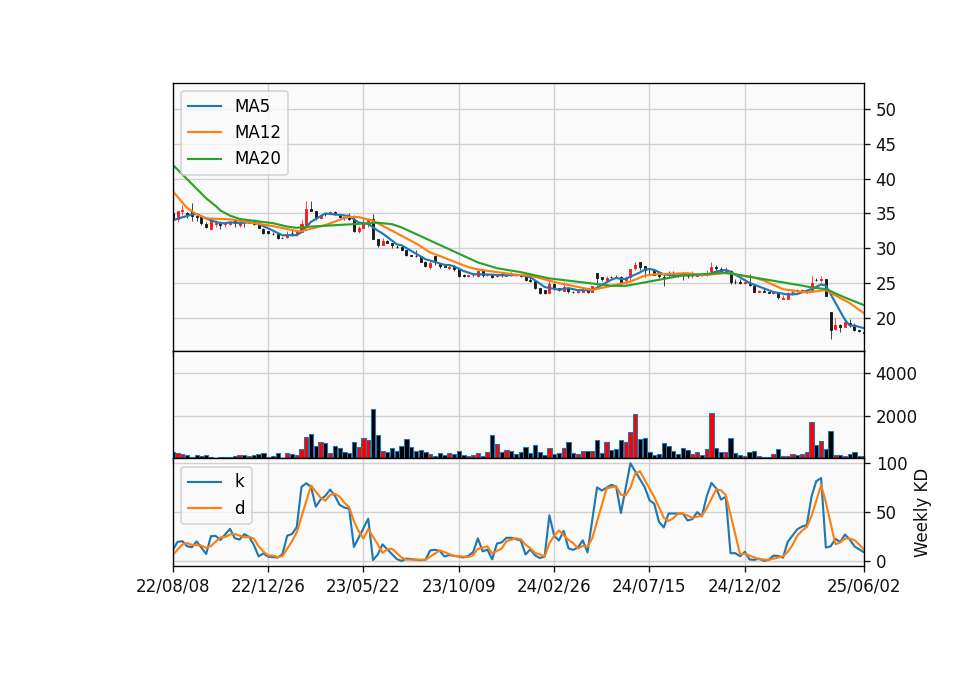
Task: Click the 23/05/22 date axis label
Action: [x=363, y=586]
